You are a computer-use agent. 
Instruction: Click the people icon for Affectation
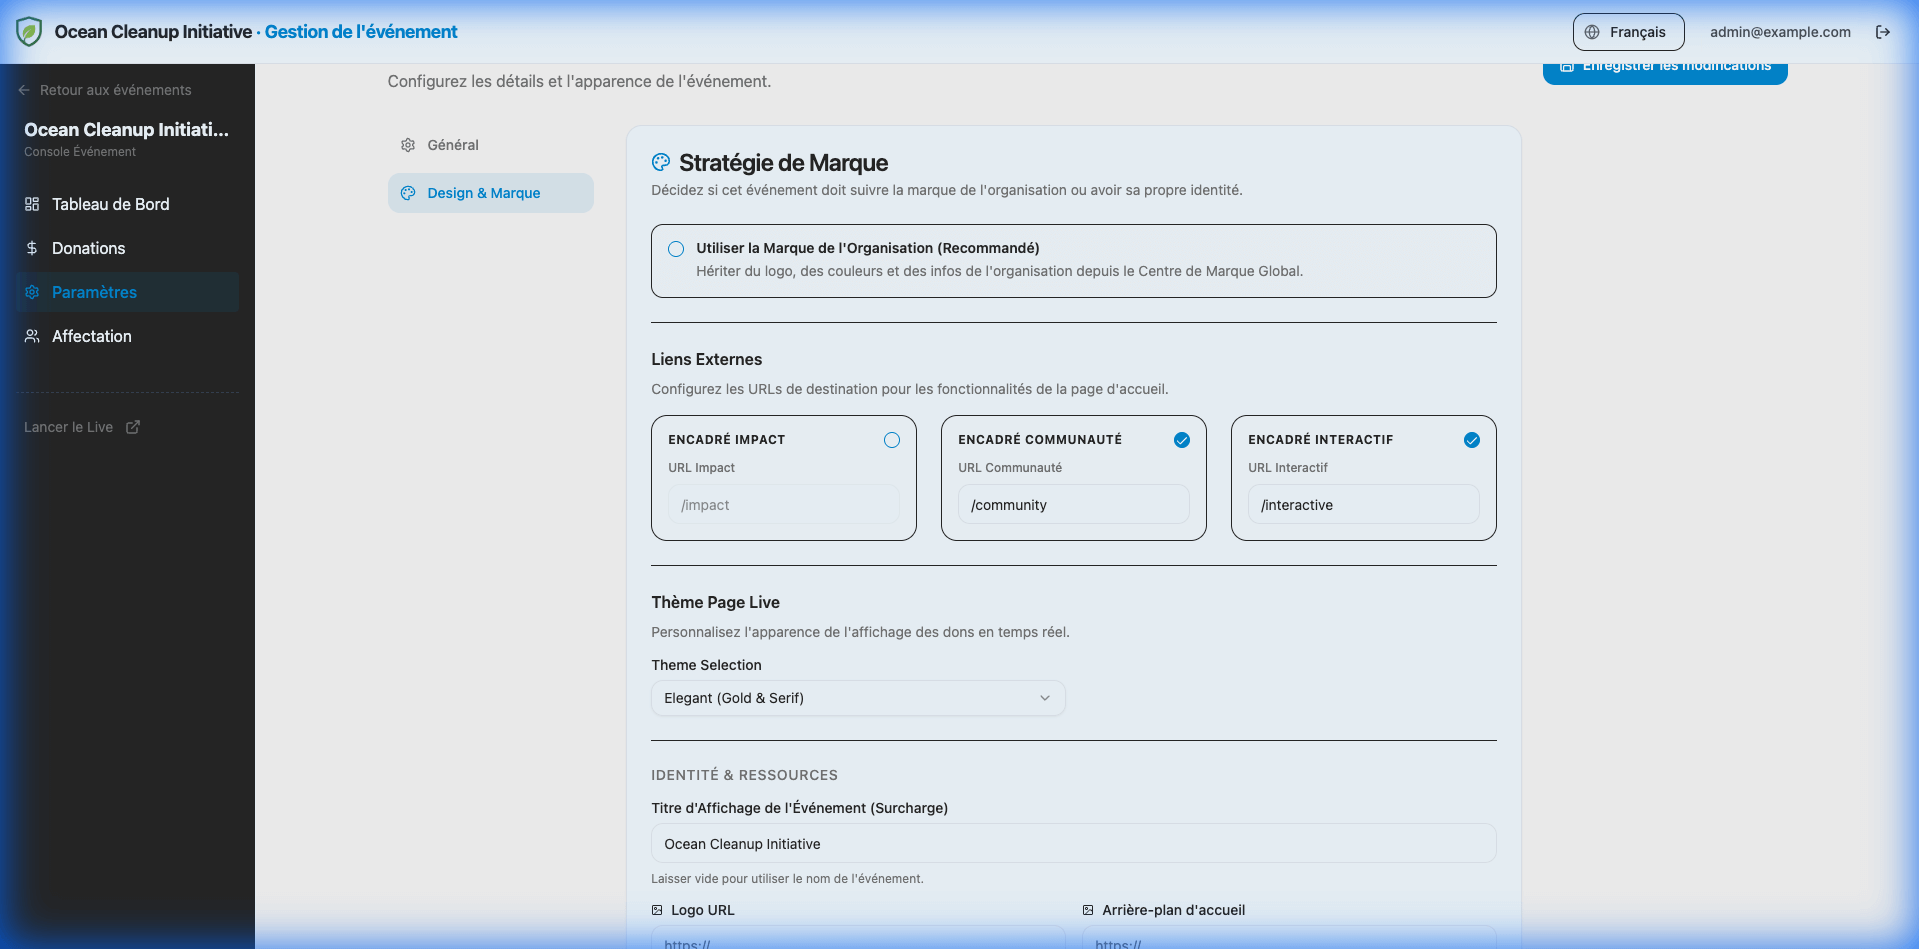(32, 336)
